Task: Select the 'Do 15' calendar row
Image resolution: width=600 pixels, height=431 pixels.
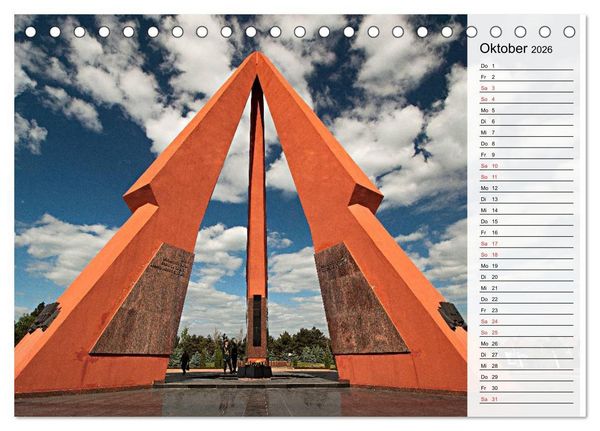Action: tap(527, 221)
